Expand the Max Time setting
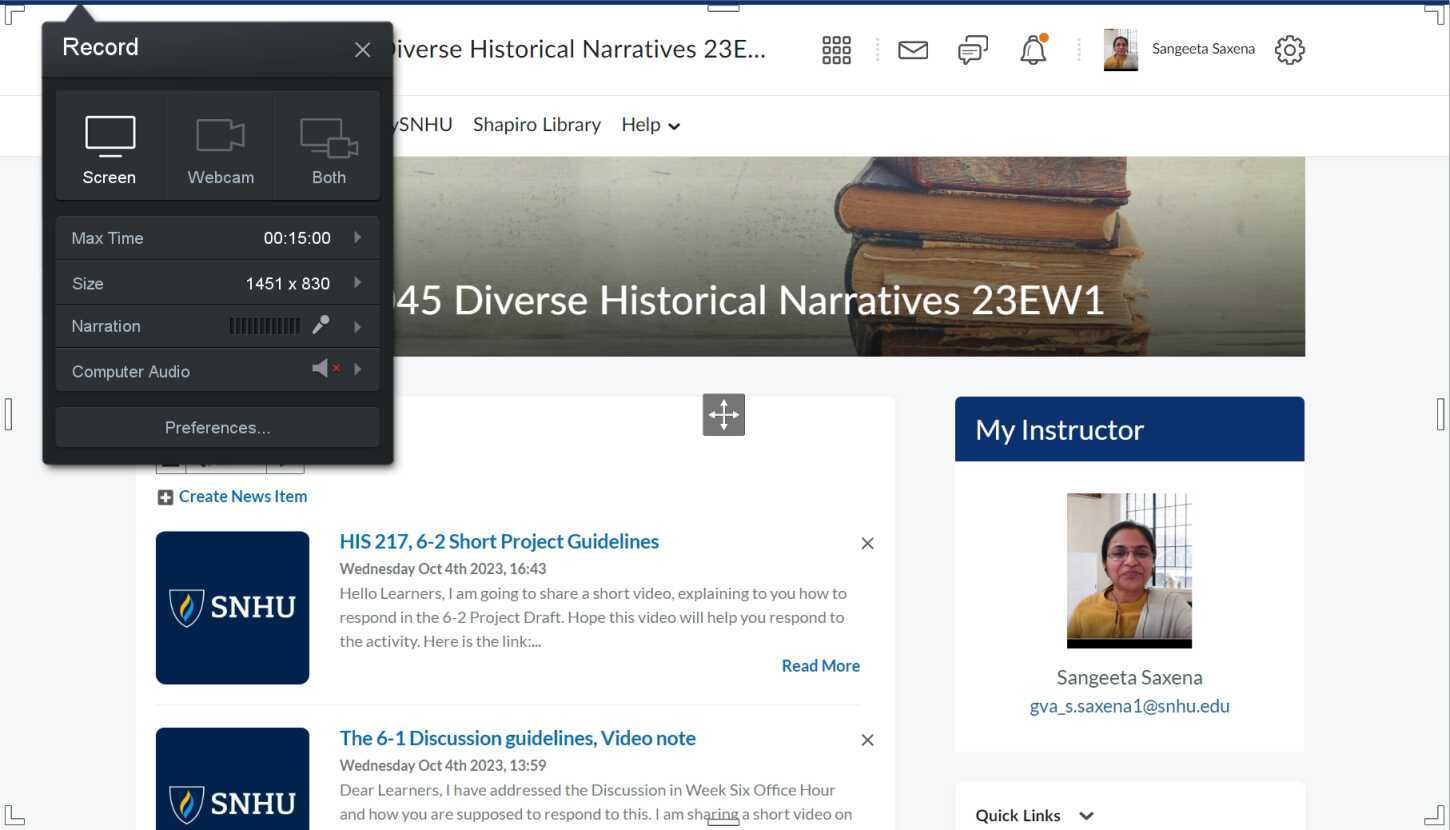The width and height of the screenshot is (1450, 830). (x=357, y=238)
